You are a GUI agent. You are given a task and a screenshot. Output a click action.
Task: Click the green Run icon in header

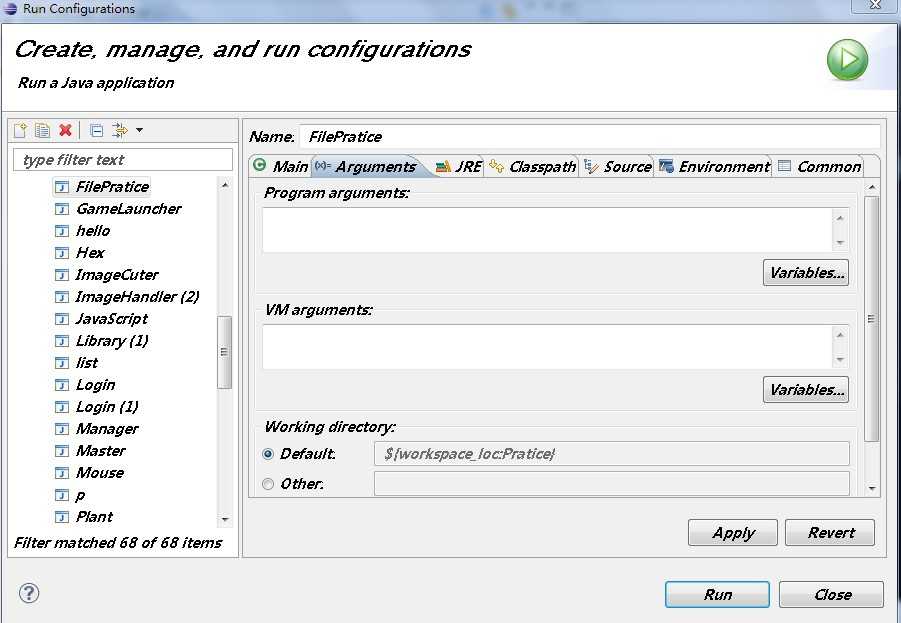(847, 61)
